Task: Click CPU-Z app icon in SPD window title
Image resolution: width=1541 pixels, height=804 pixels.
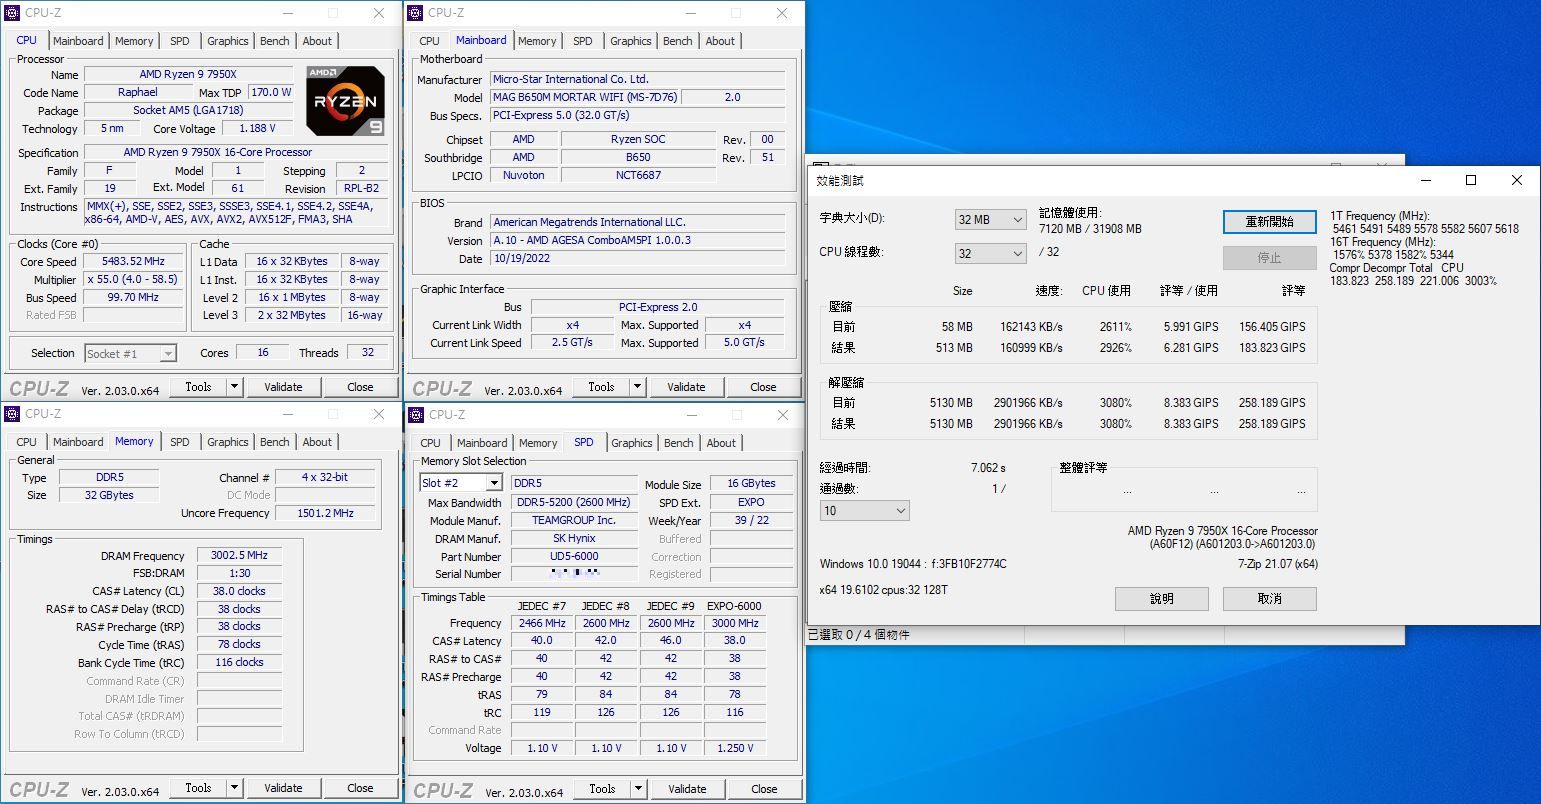Action: click(416, 415)
